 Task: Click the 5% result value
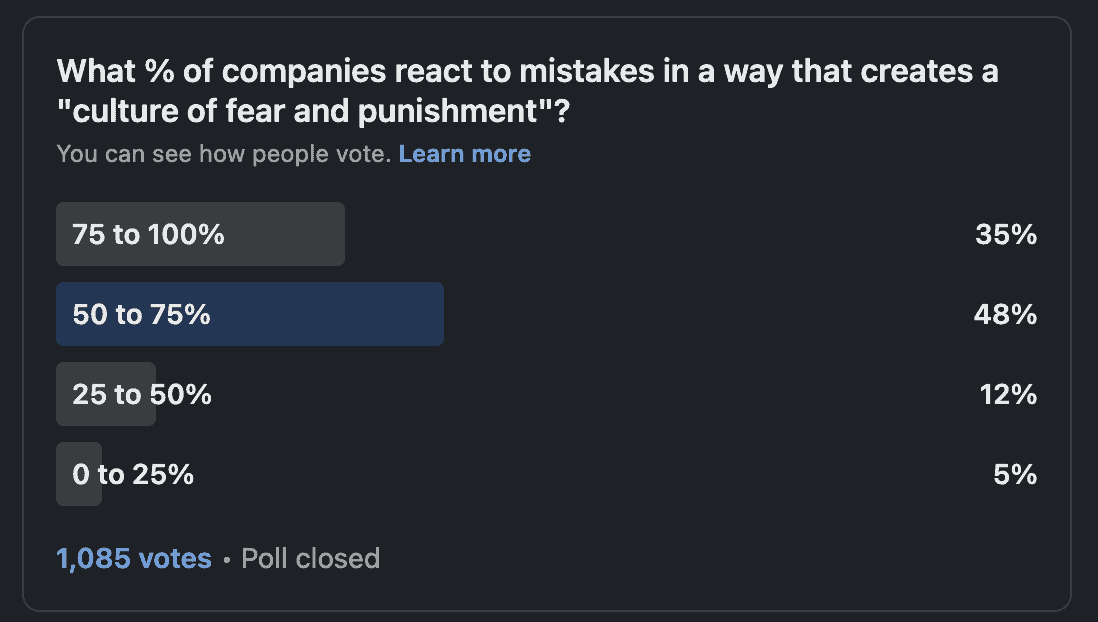(1015, 474)
